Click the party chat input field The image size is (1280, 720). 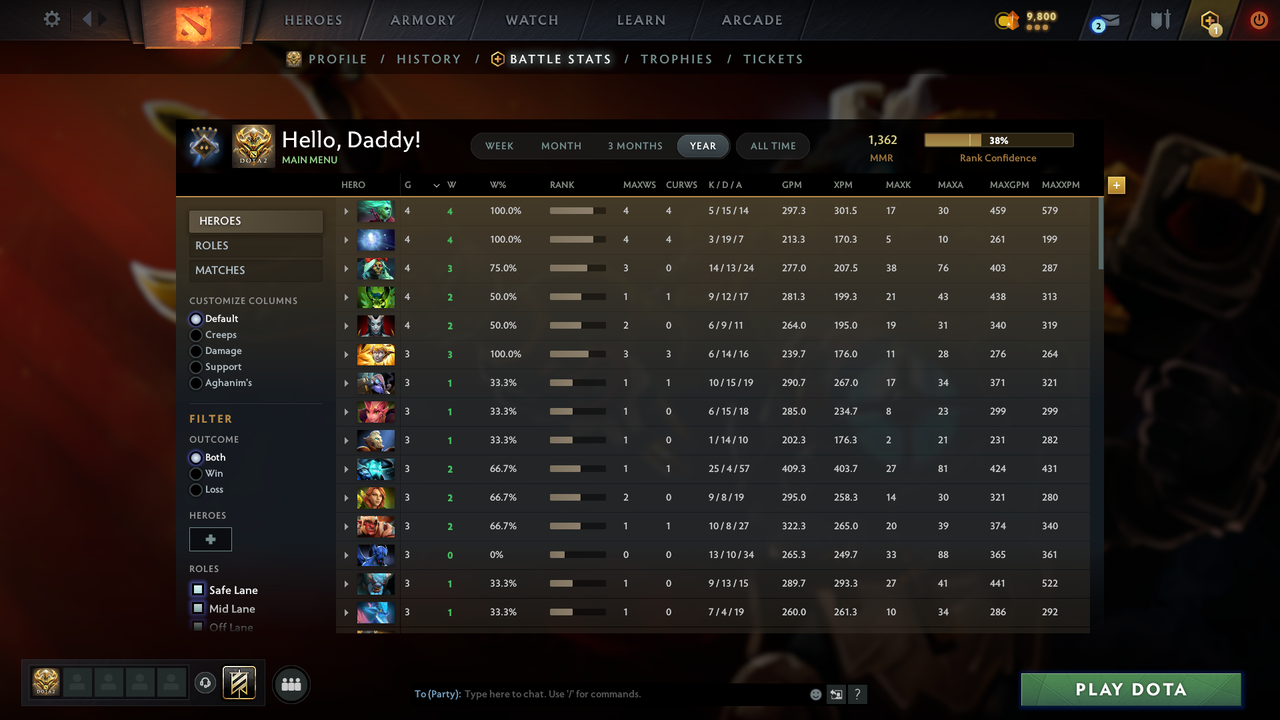[x=630, y=694]
